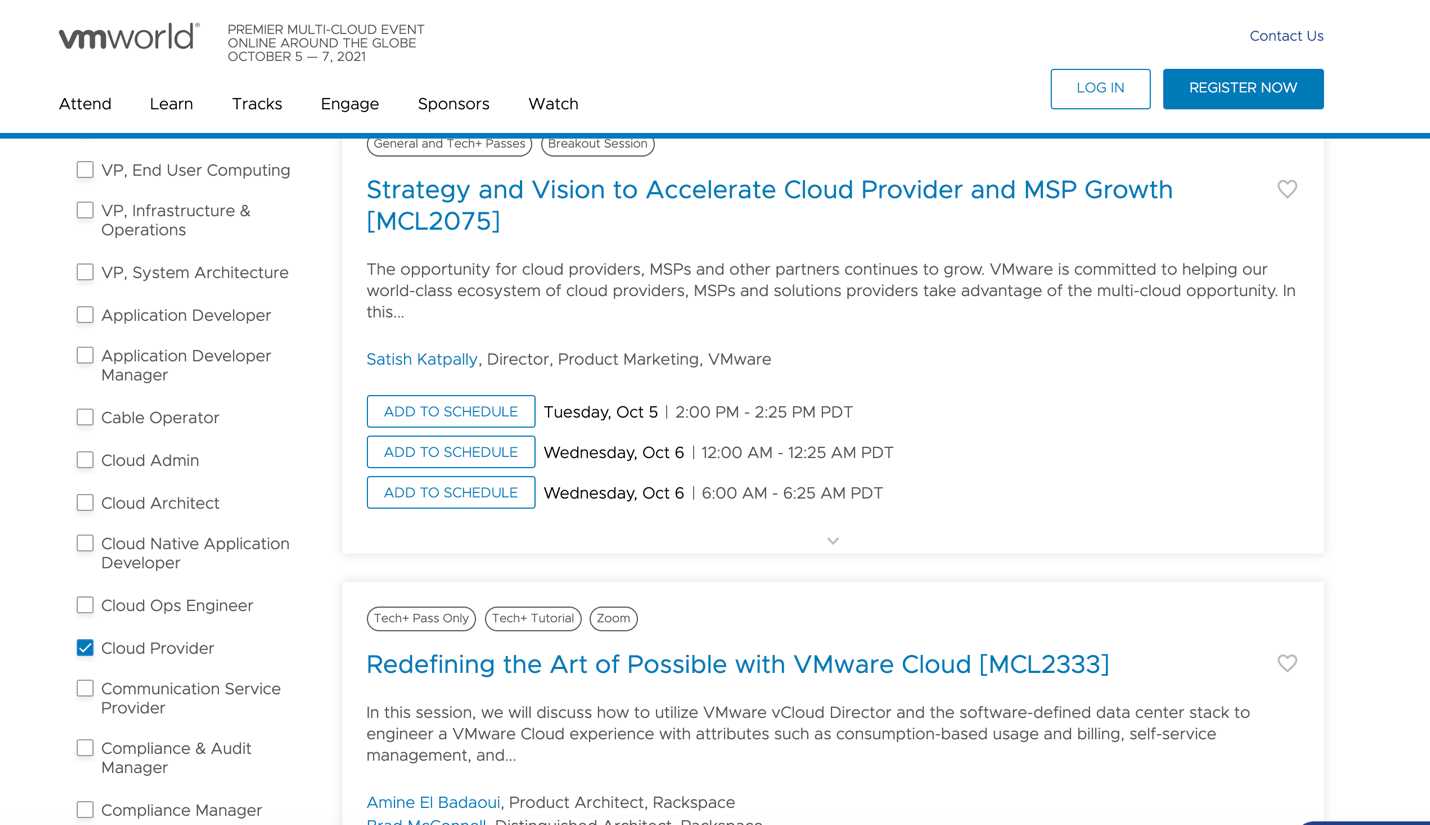Click the VMworld logo
1430x825 pixels.
pos(129,37)
